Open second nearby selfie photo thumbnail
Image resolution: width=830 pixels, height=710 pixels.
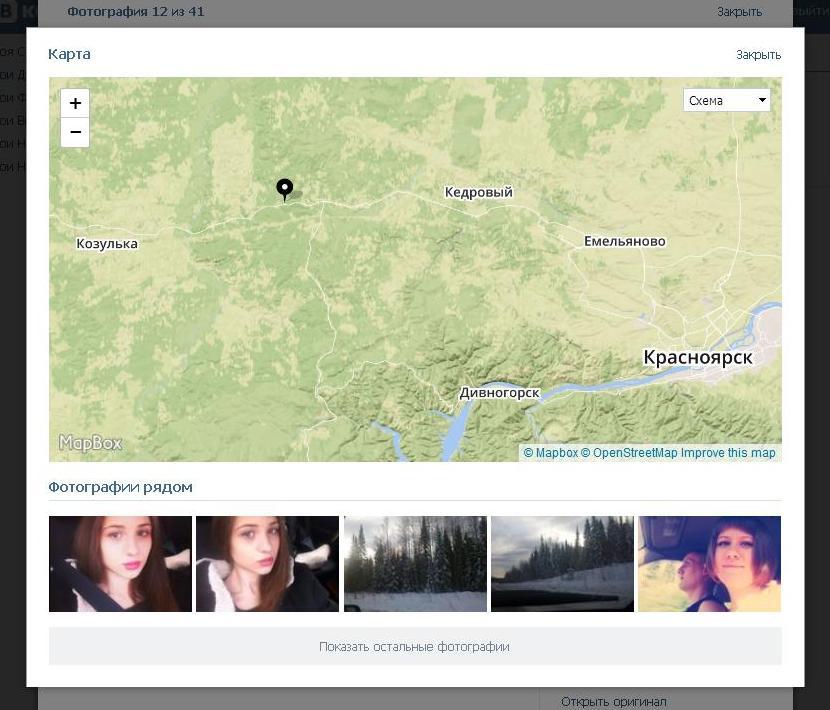coord(267,564)
